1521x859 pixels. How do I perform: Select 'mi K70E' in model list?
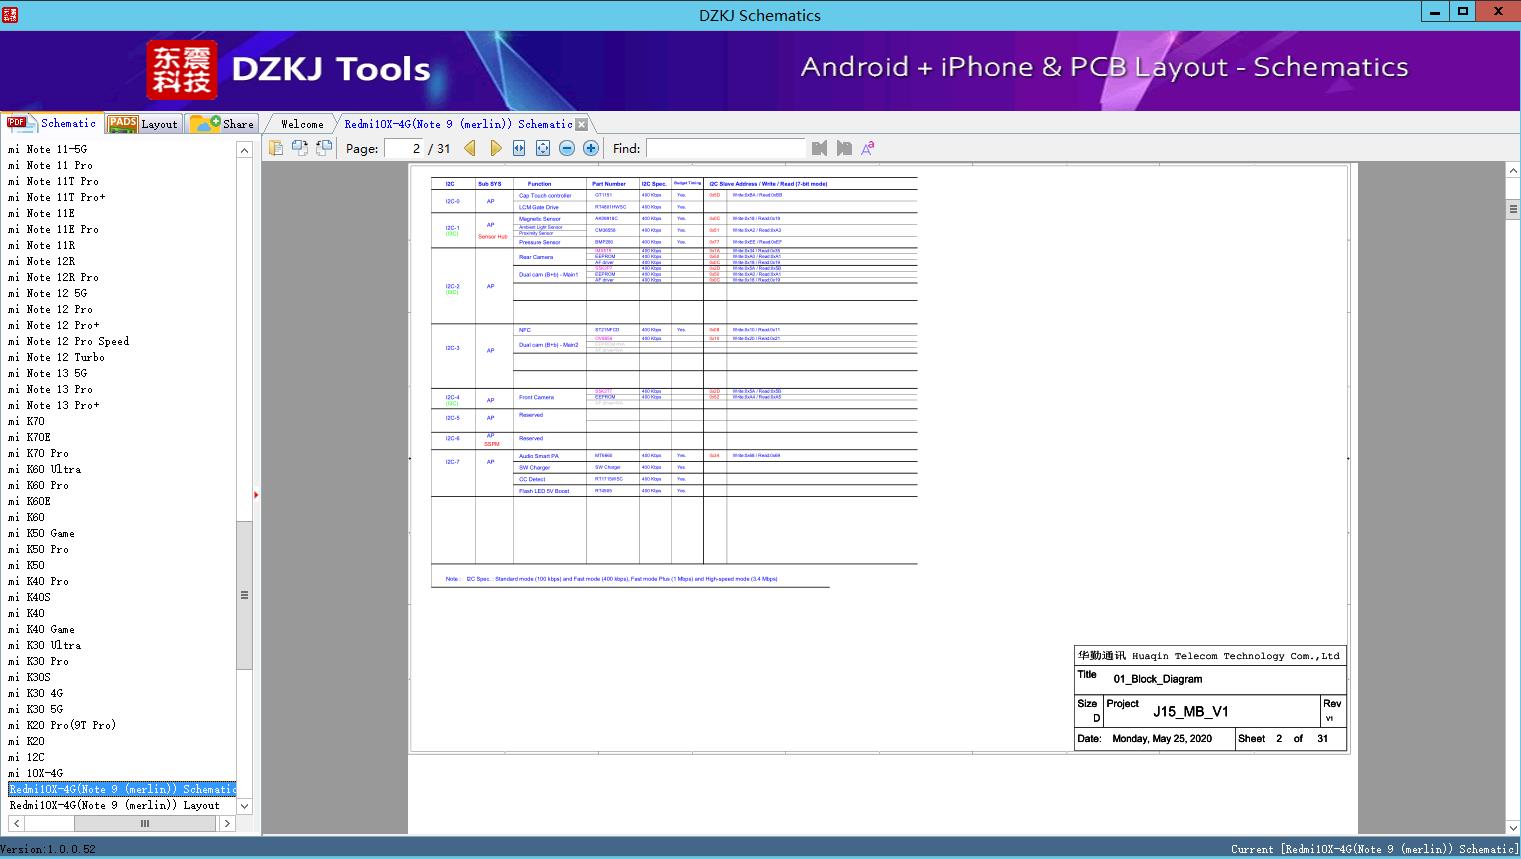[x=29, y=437]
